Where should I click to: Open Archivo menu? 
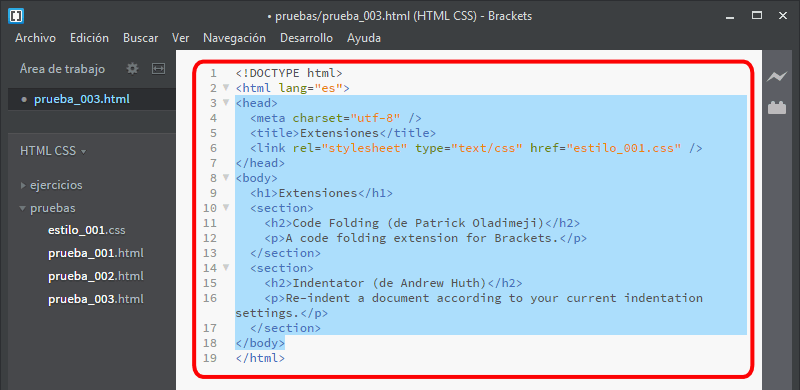35,38
